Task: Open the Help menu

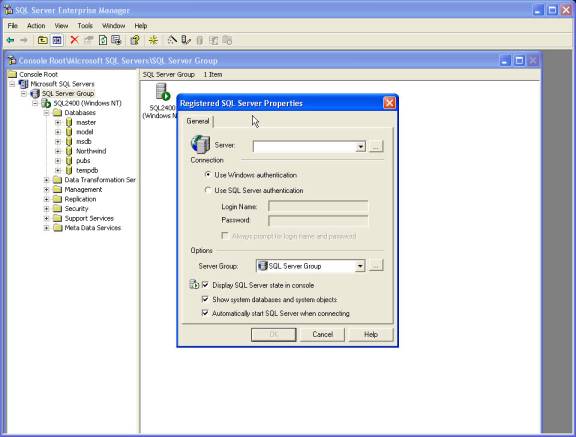Action: tap(141, 26)
